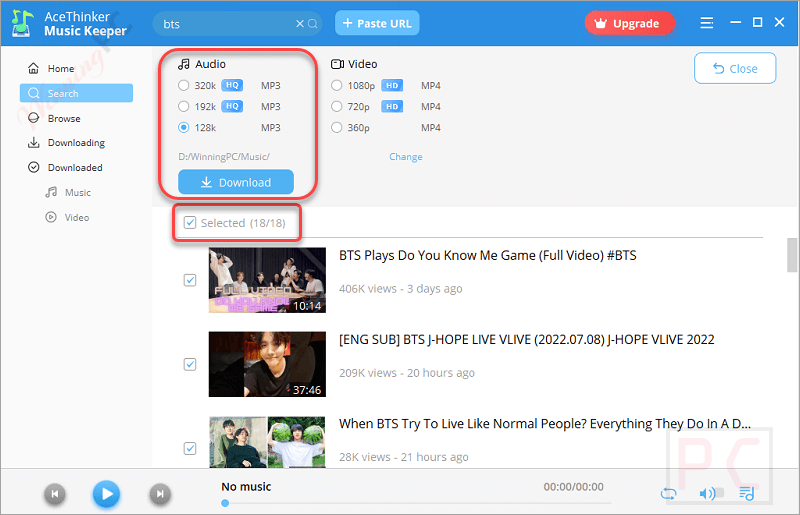The width and height of the screenshot is (800, 515).
Task: Open the Search sidebar item
Action: (76, 93)
